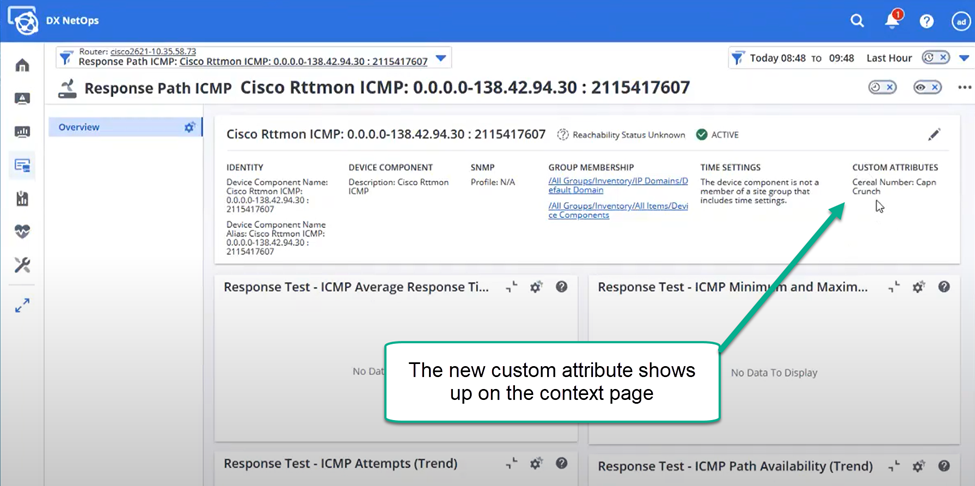Image resolution: width=975 pixels, height=486 pixels.
Task: Open the dashboards chart icon in the sidebar
Action: (22, 132)
